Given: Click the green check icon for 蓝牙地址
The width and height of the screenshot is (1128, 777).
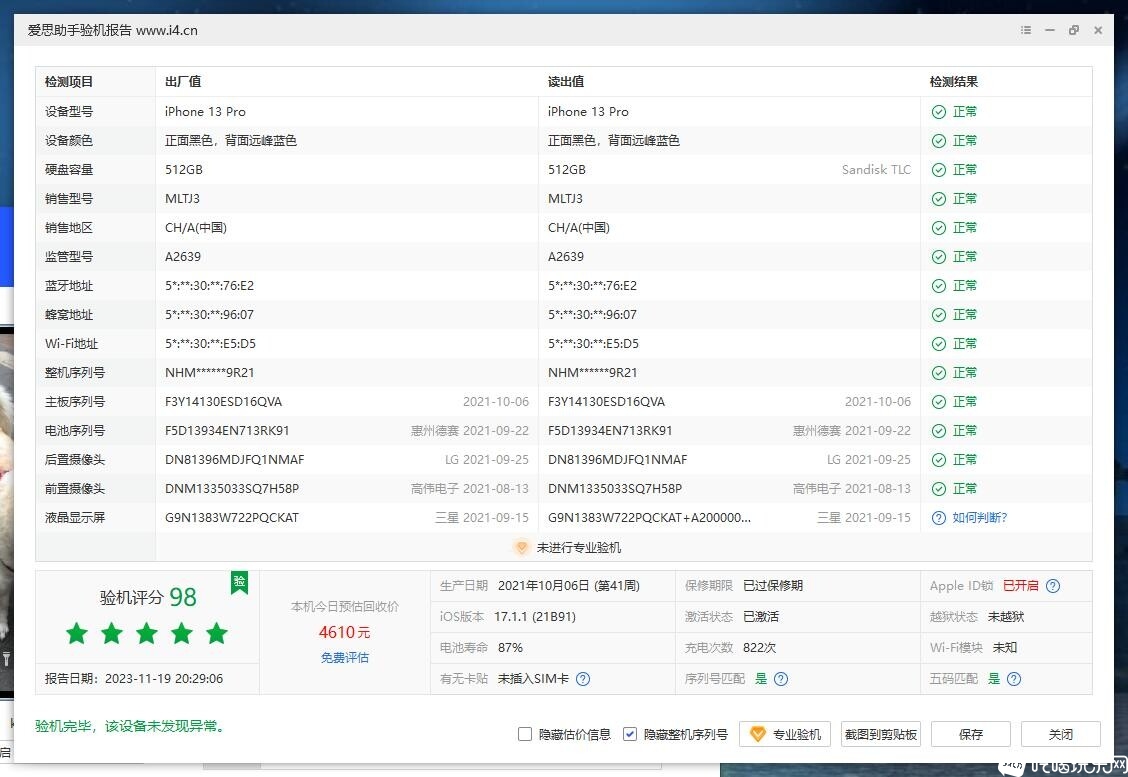Looking at the screenshot, I should tap(938, 286).
